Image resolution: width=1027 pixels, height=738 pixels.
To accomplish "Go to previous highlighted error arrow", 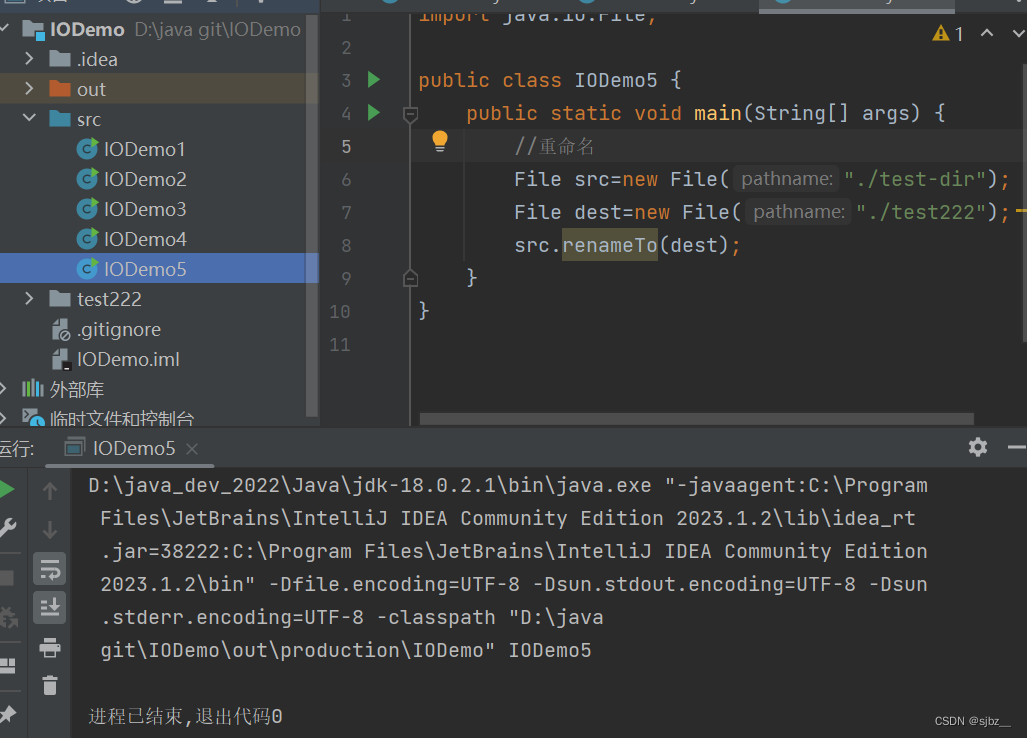I will (986, 33).
